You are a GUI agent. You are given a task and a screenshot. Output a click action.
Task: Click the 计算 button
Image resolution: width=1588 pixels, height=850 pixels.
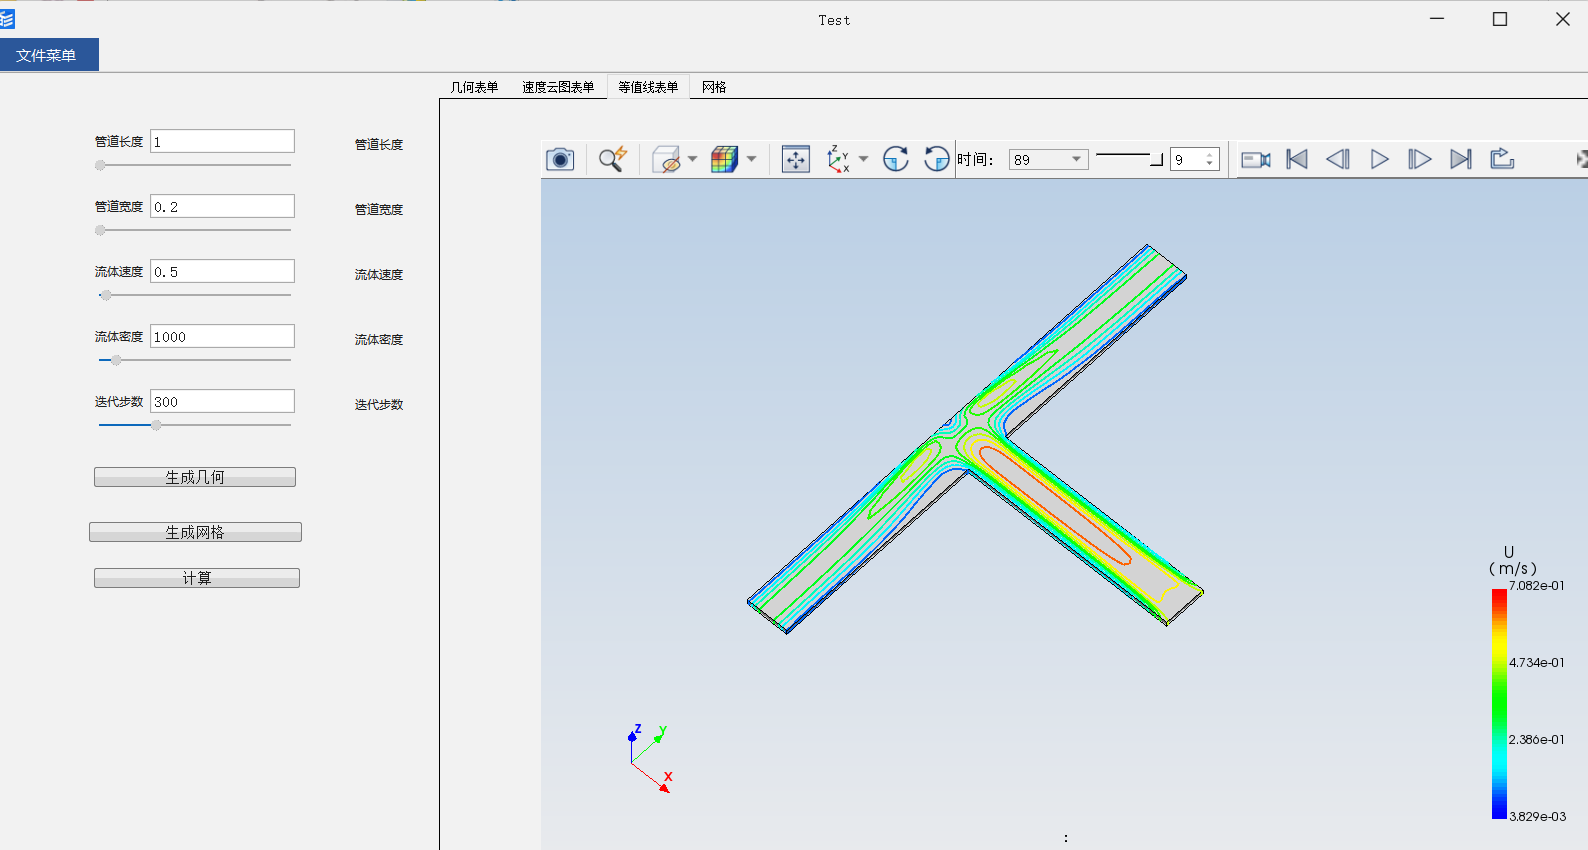tap(197, 578)
